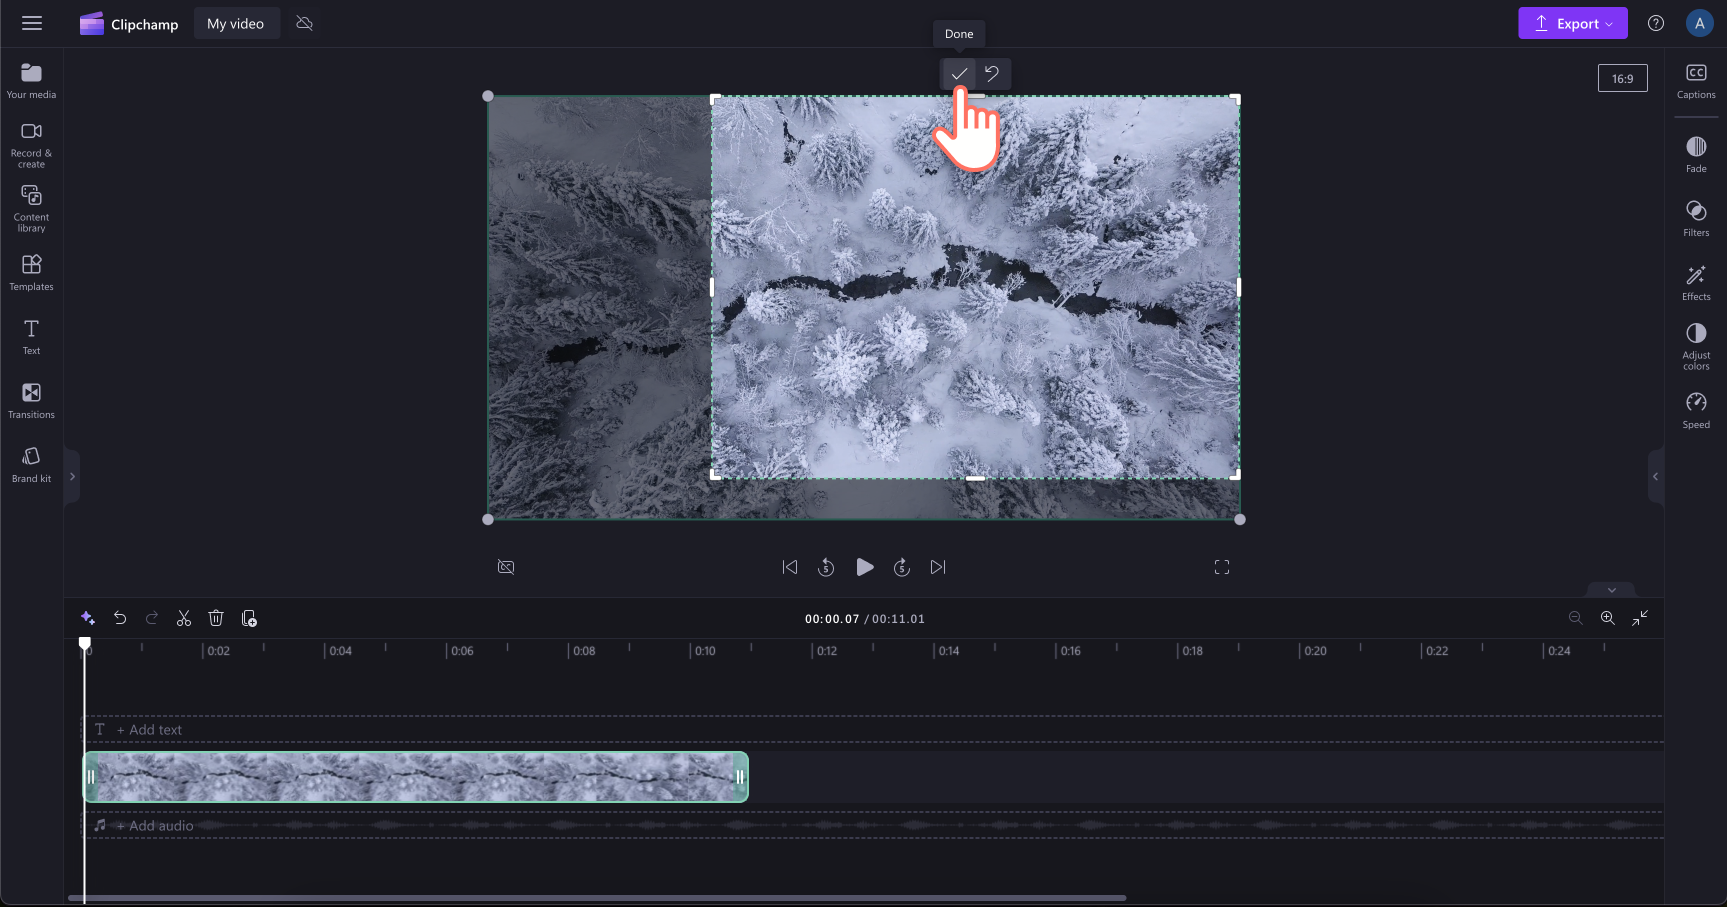Delete the selected clip
The height and width of the screenshot is (907, 1727).
216,618
